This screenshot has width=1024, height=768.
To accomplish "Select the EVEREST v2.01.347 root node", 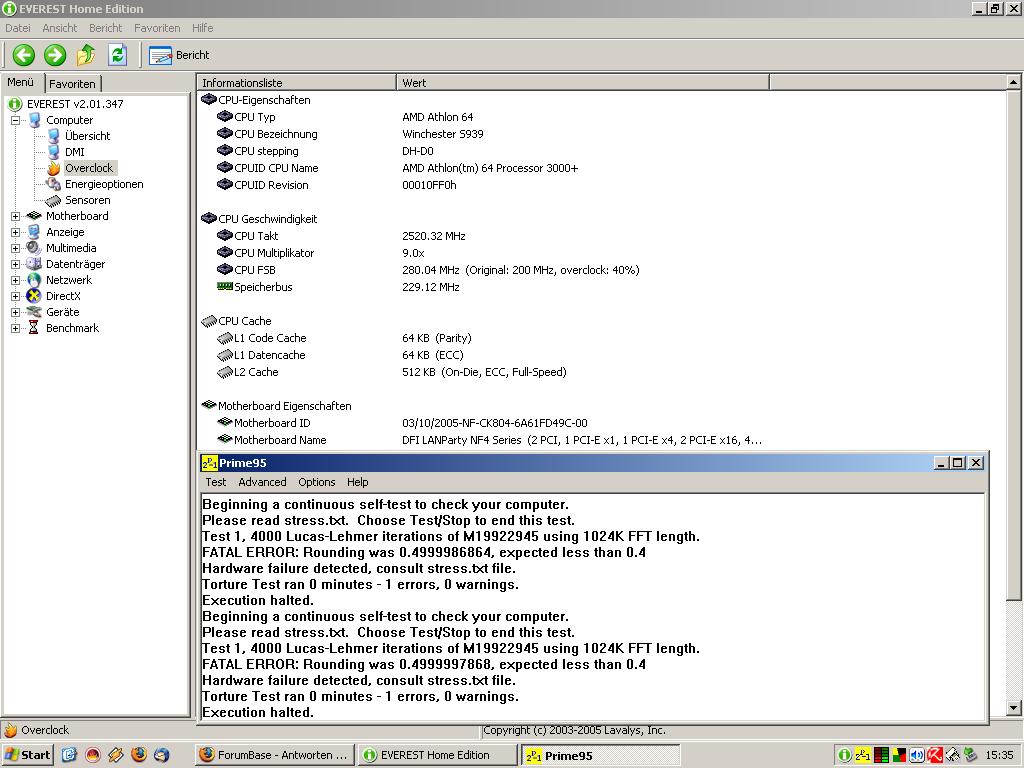I will coord(74,104).
